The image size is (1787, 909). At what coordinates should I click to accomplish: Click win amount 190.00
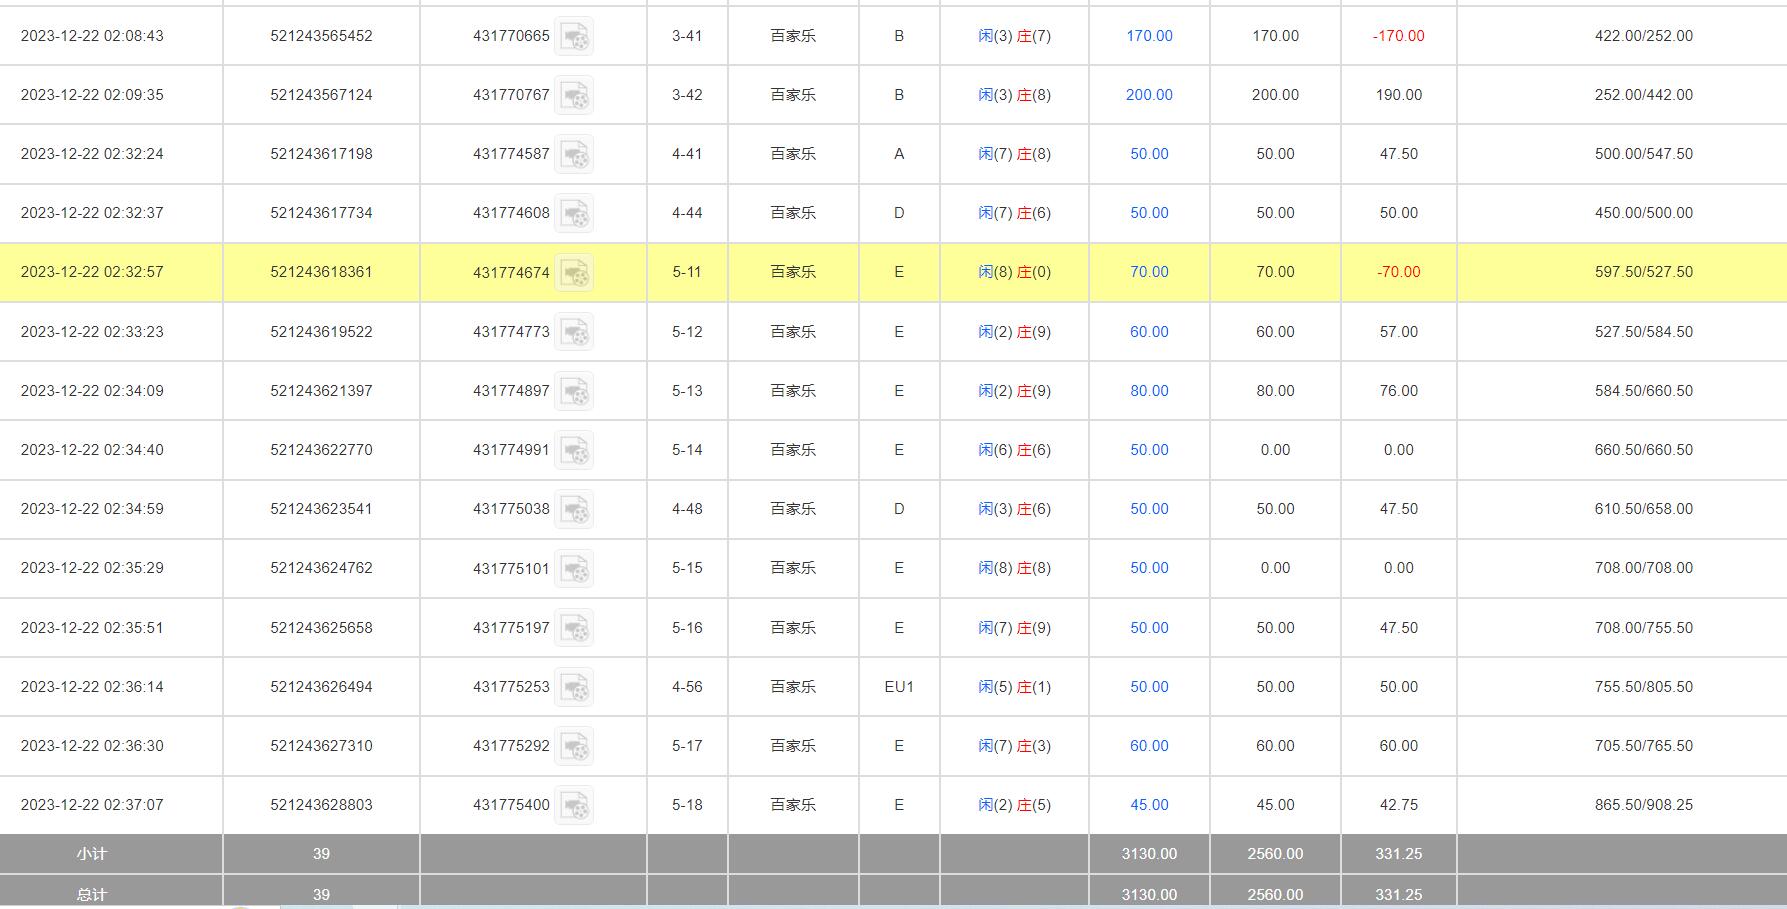click(x=1398, y=95)
